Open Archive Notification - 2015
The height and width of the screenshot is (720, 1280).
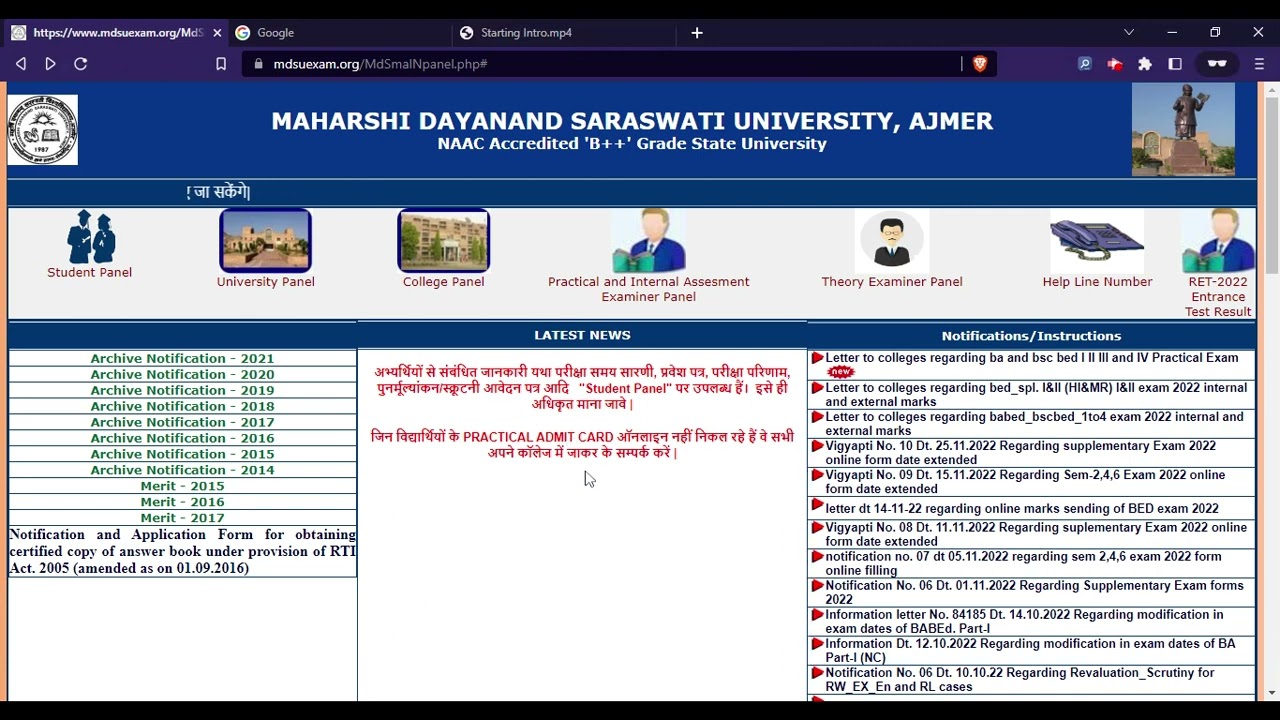(x=182, y=454)
